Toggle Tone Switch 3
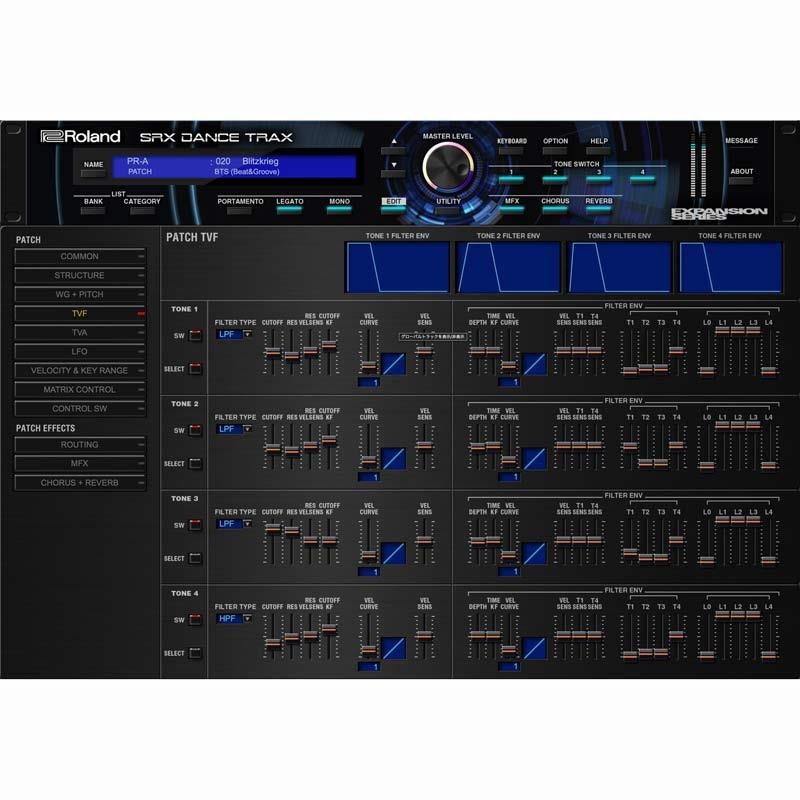This screenshot has height=800, width=800. (598, 179)
